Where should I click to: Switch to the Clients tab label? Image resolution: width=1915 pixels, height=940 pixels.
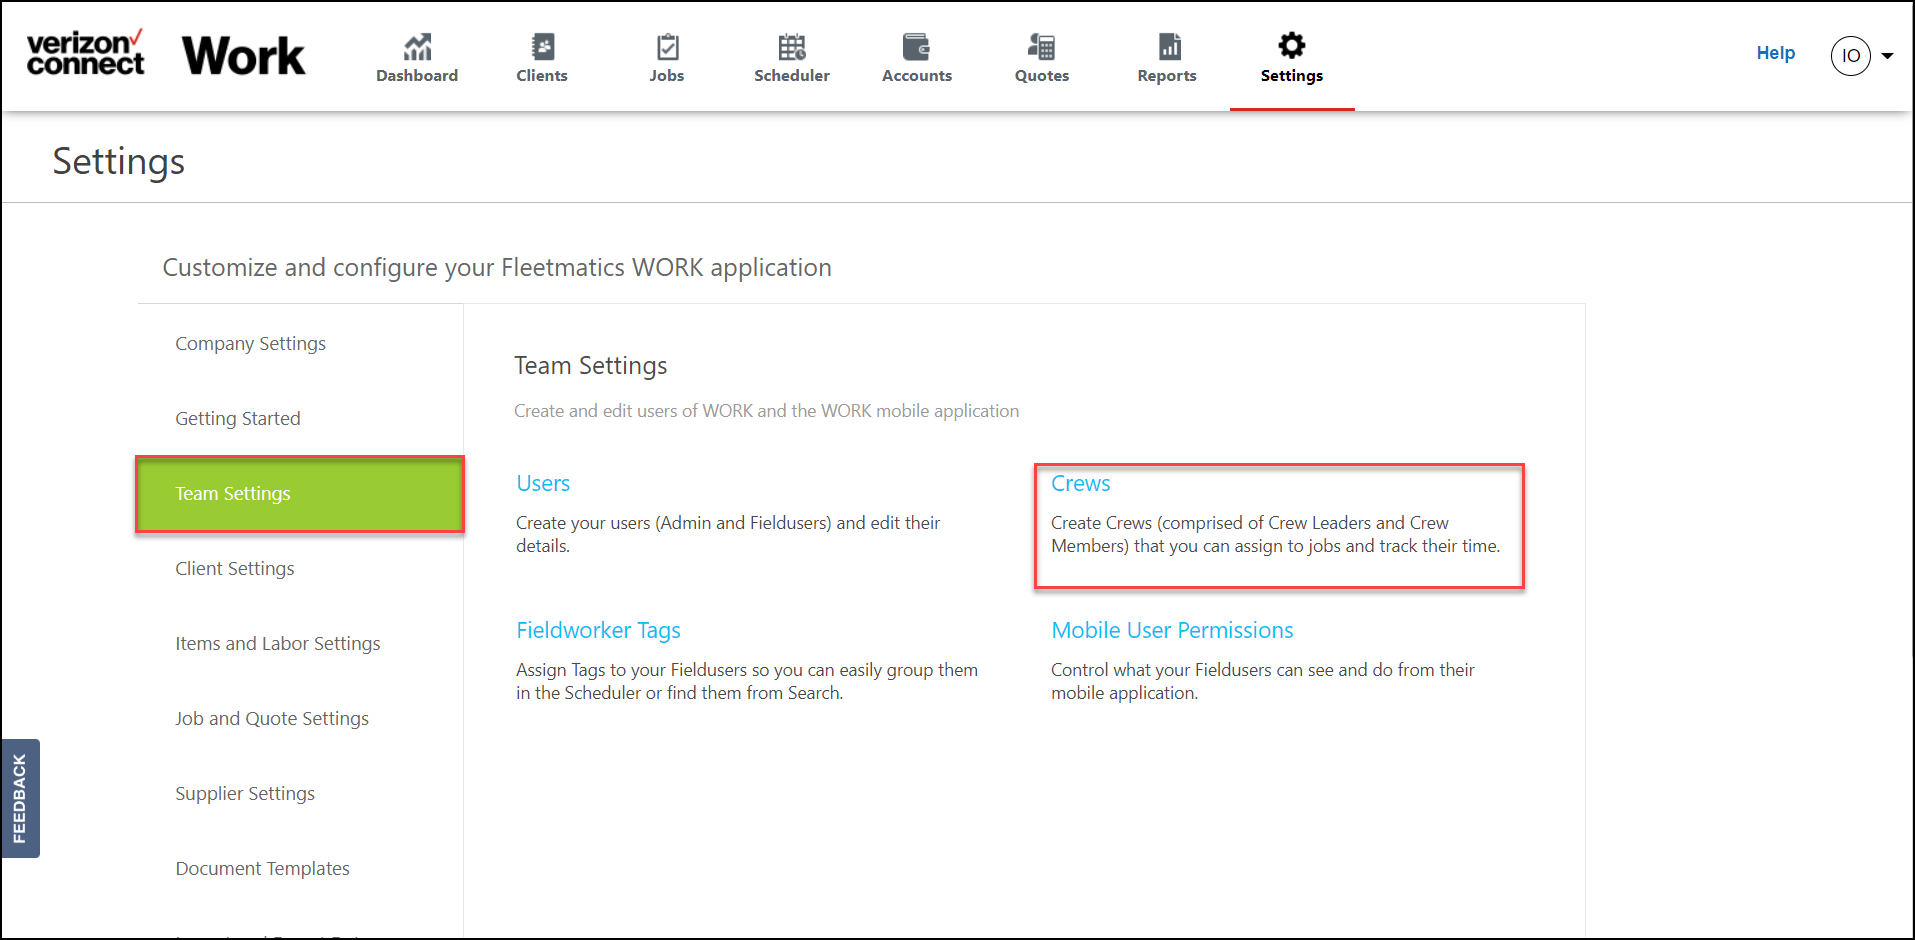(542, 76)
